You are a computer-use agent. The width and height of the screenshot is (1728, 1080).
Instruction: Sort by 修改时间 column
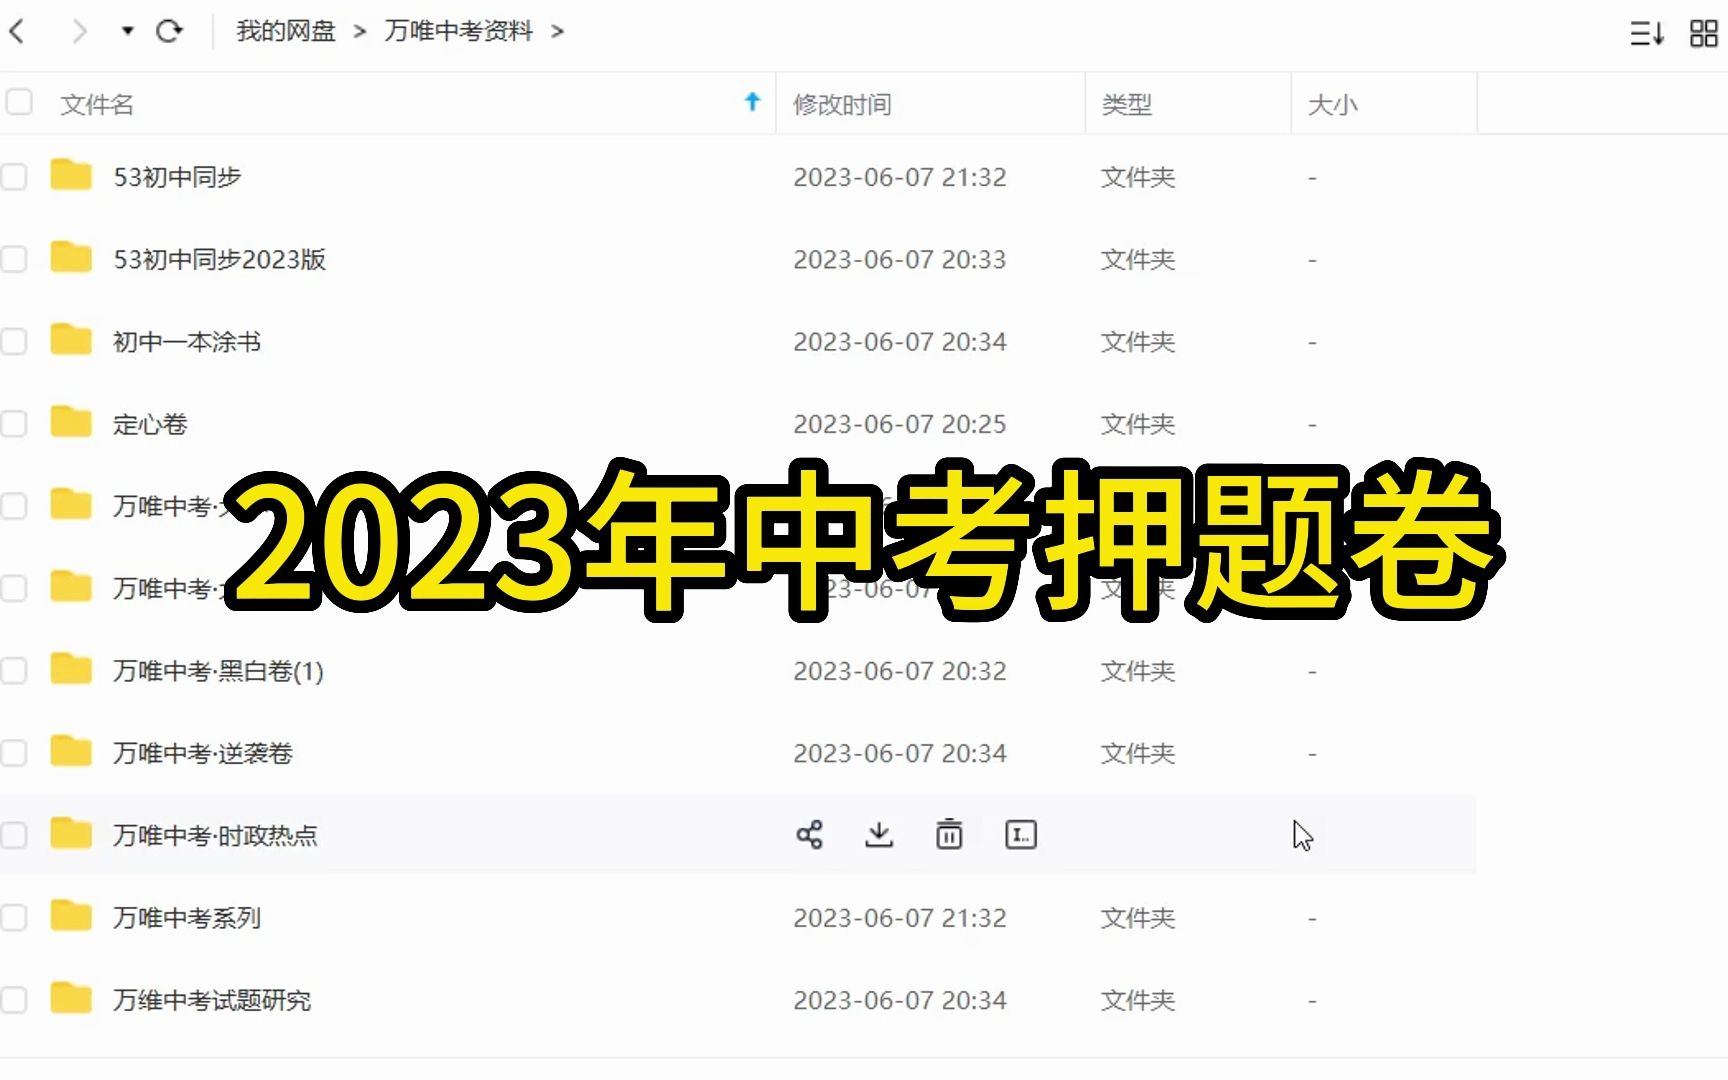(842, 104)
